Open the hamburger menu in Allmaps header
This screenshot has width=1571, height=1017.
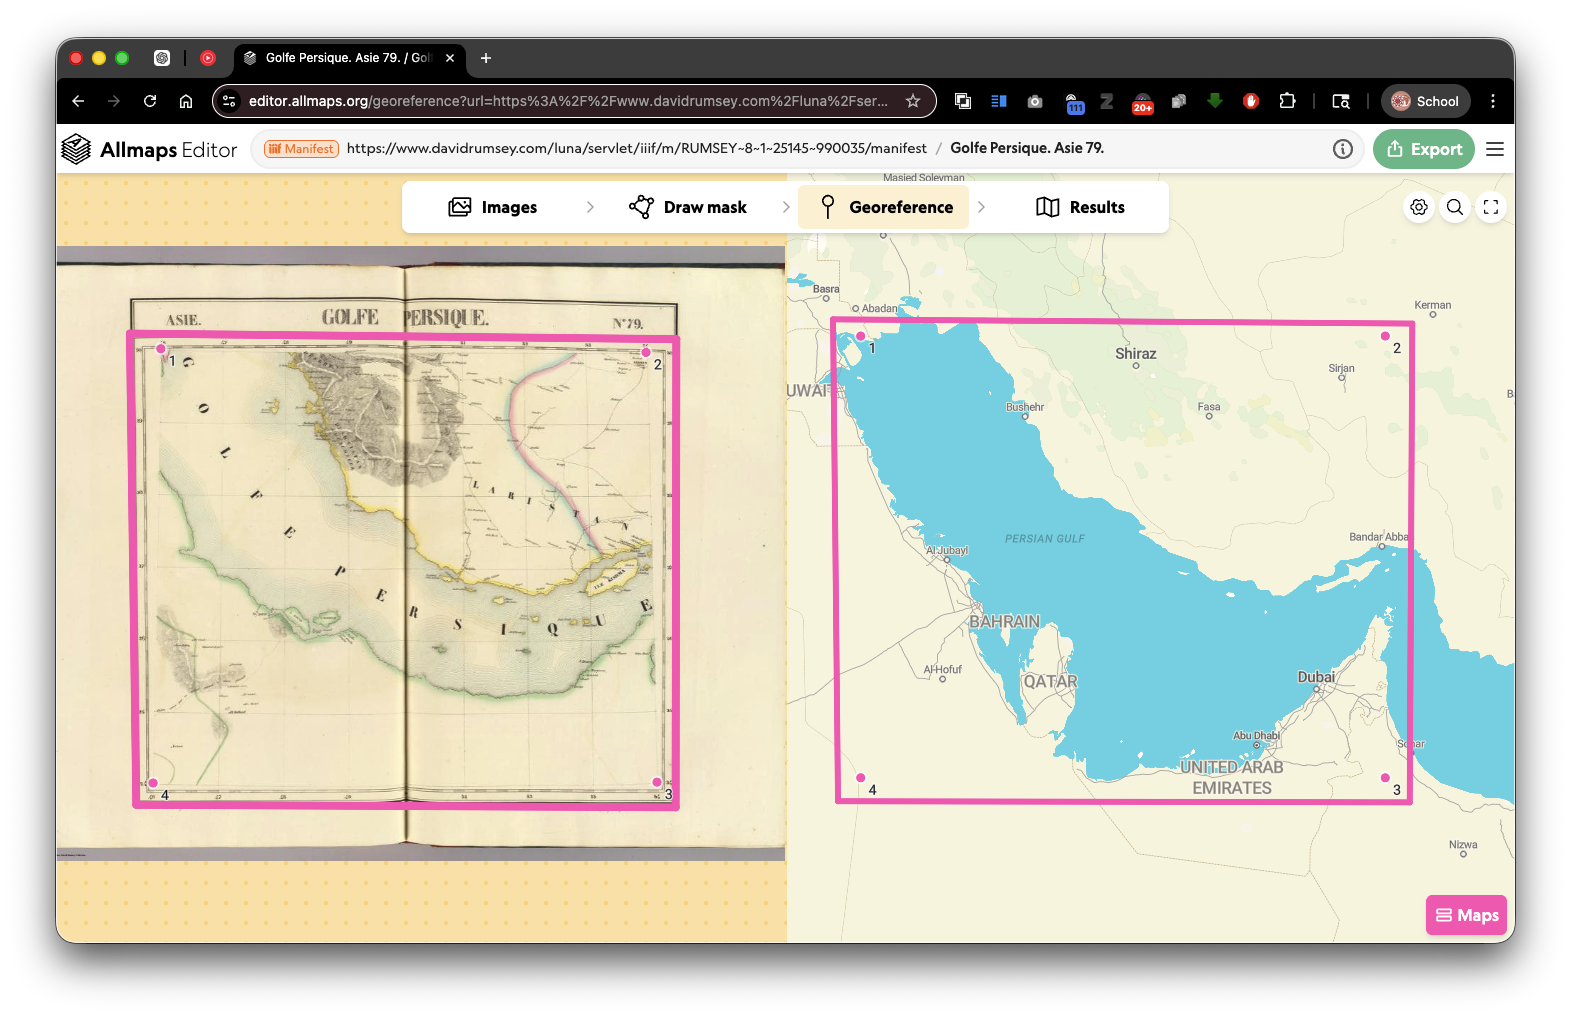[1495, 149]
